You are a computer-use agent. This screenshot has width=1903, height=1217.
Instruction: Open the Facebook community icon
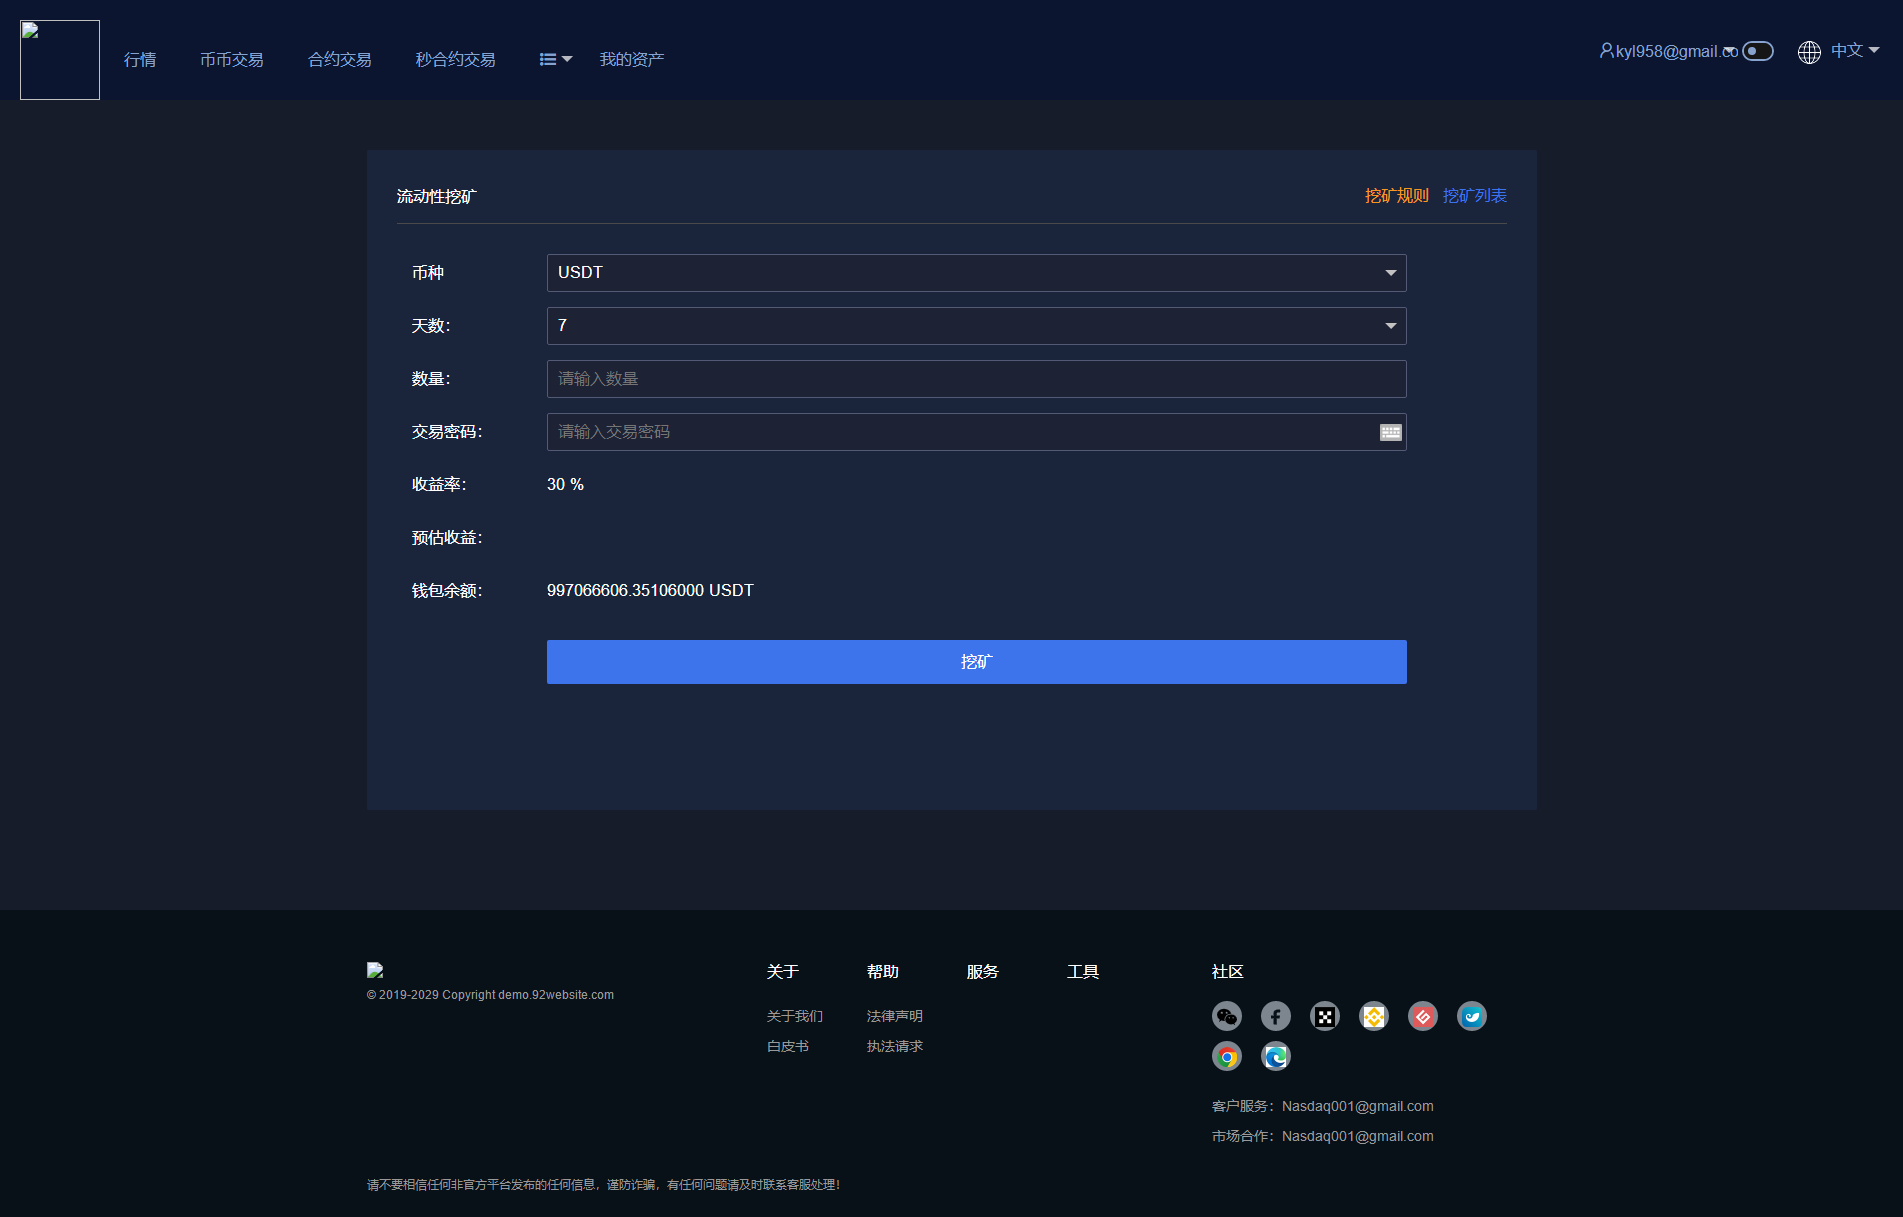pyautogui.click(x=1276, y=1017)
